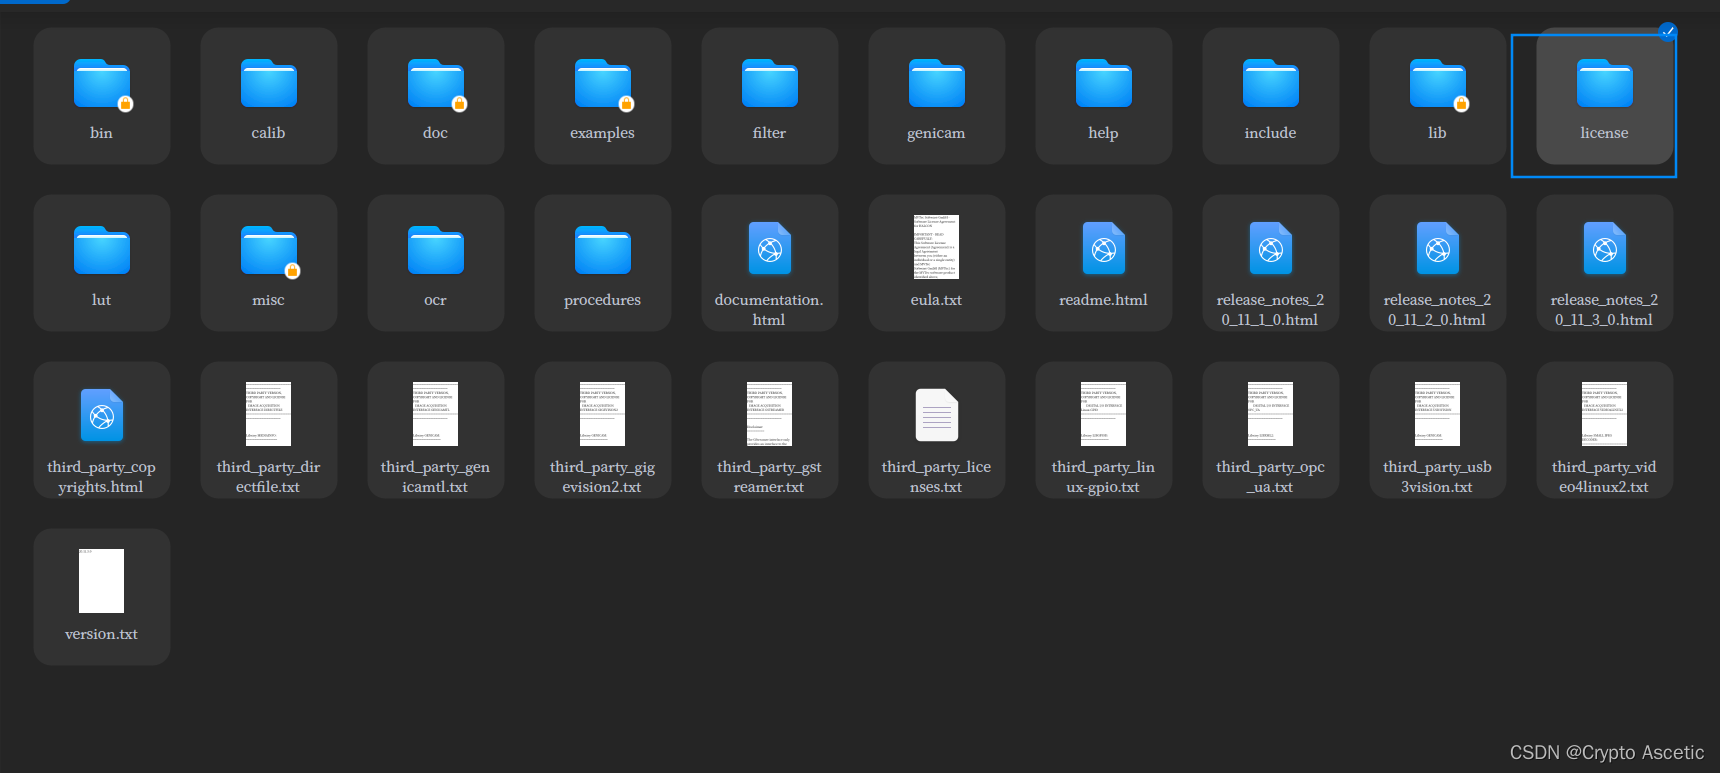
Task: Select the documentation.html web file icon
Action: coord(770,249)
